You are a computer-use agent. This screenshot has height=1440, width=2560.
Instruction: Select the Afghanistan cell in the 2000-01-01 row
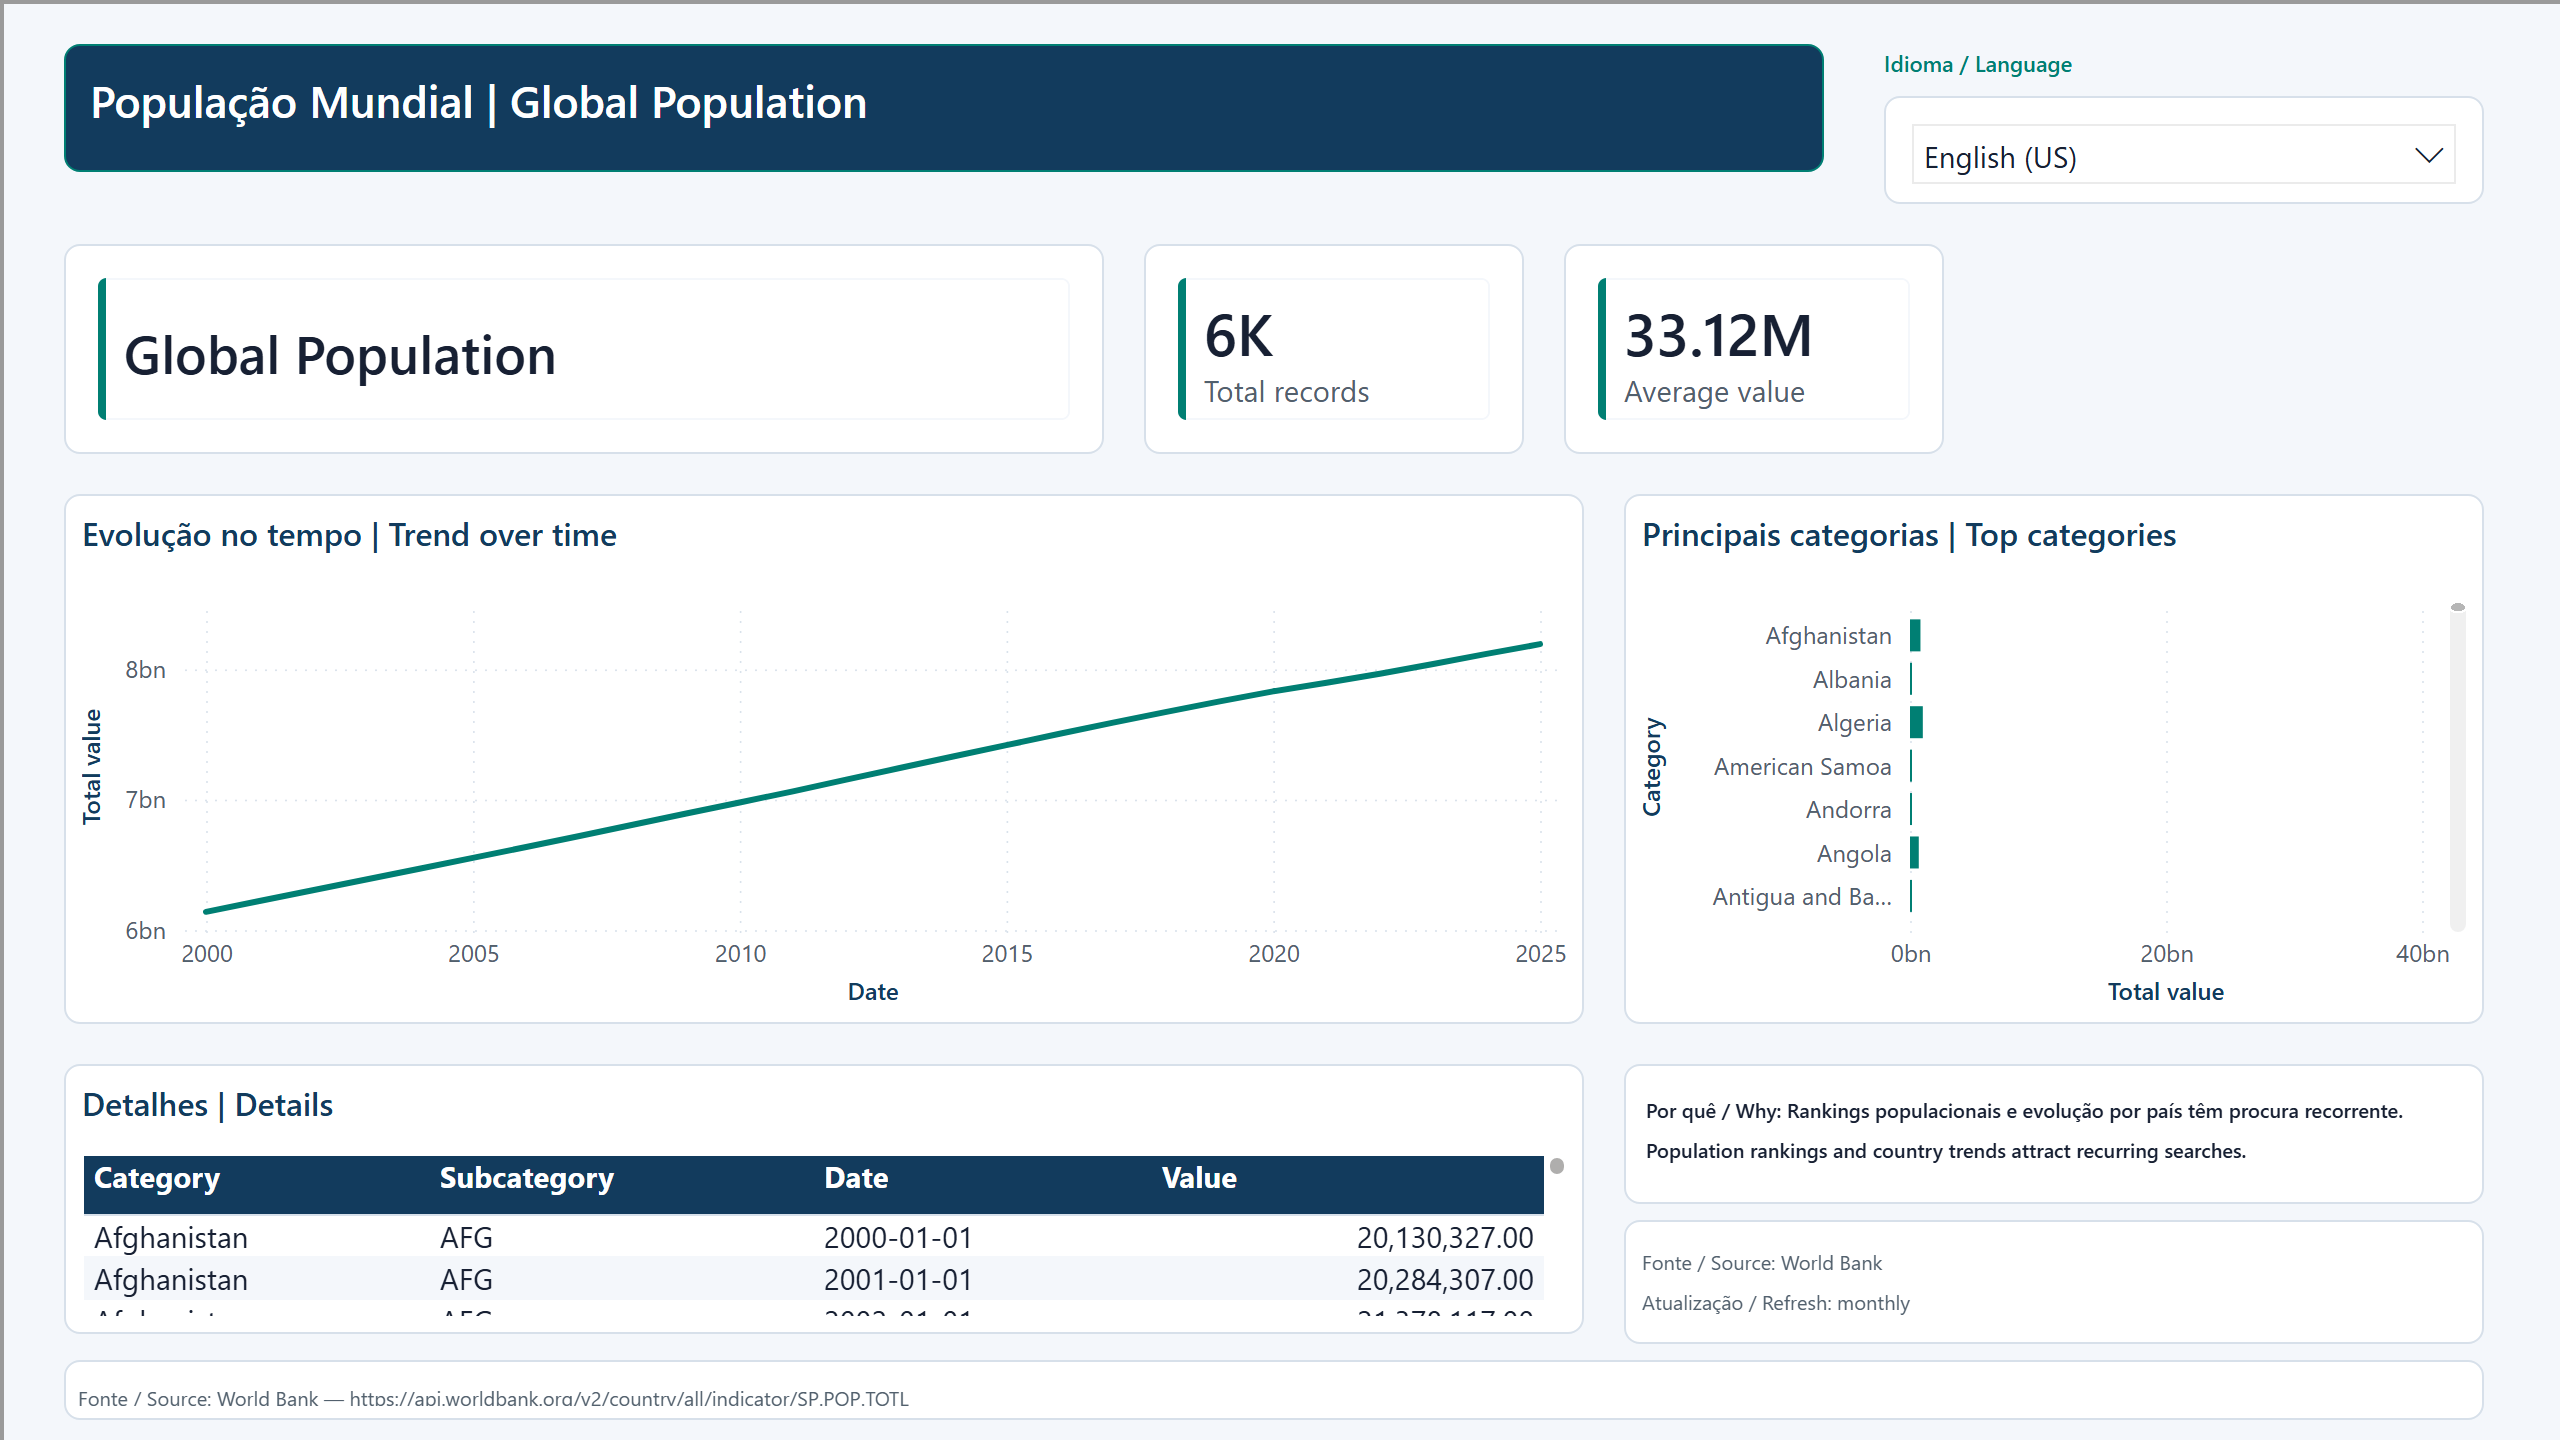pyautogui.click(x=171, y=1238)
